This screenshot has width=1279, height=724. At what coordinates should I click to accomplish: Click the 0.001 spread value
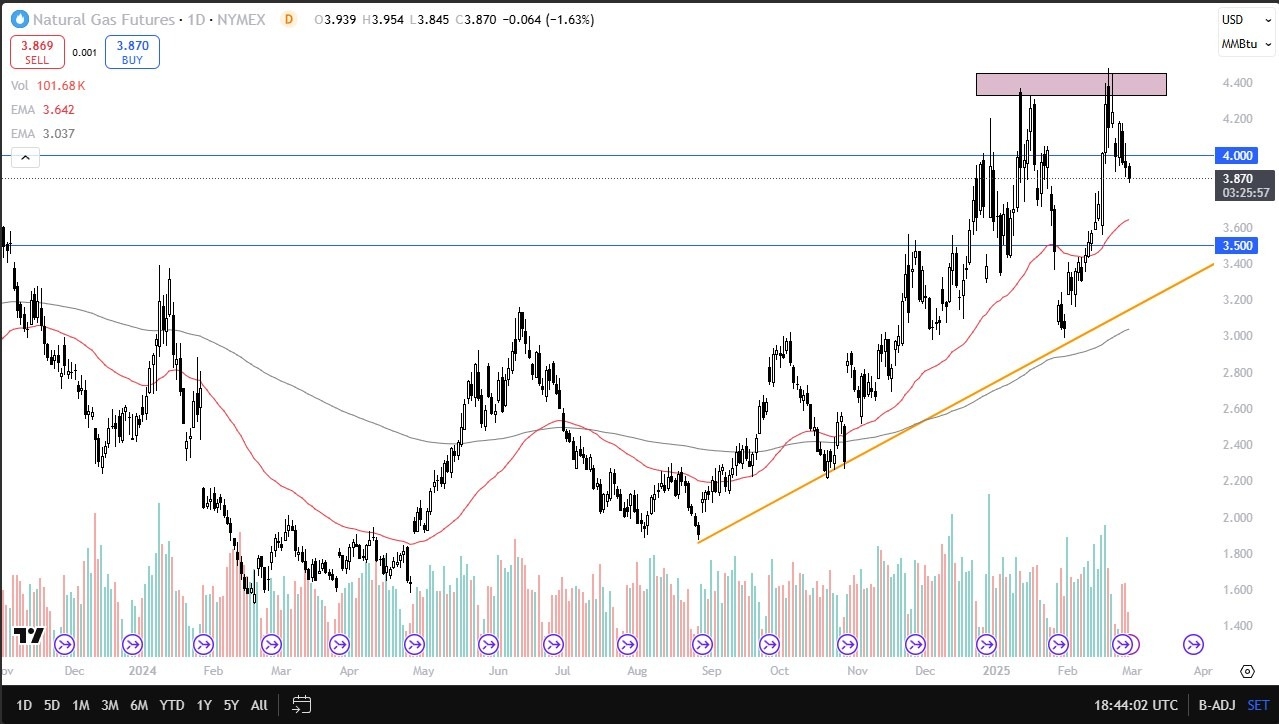tap(85, 52)
